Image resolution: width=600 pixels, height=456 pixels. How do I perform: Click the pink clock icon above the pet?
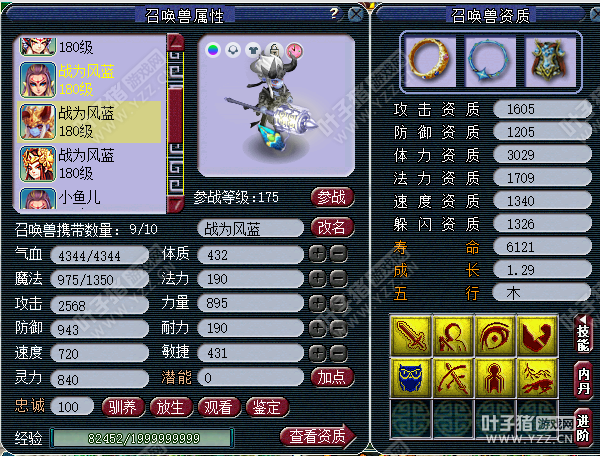(294, 50)
